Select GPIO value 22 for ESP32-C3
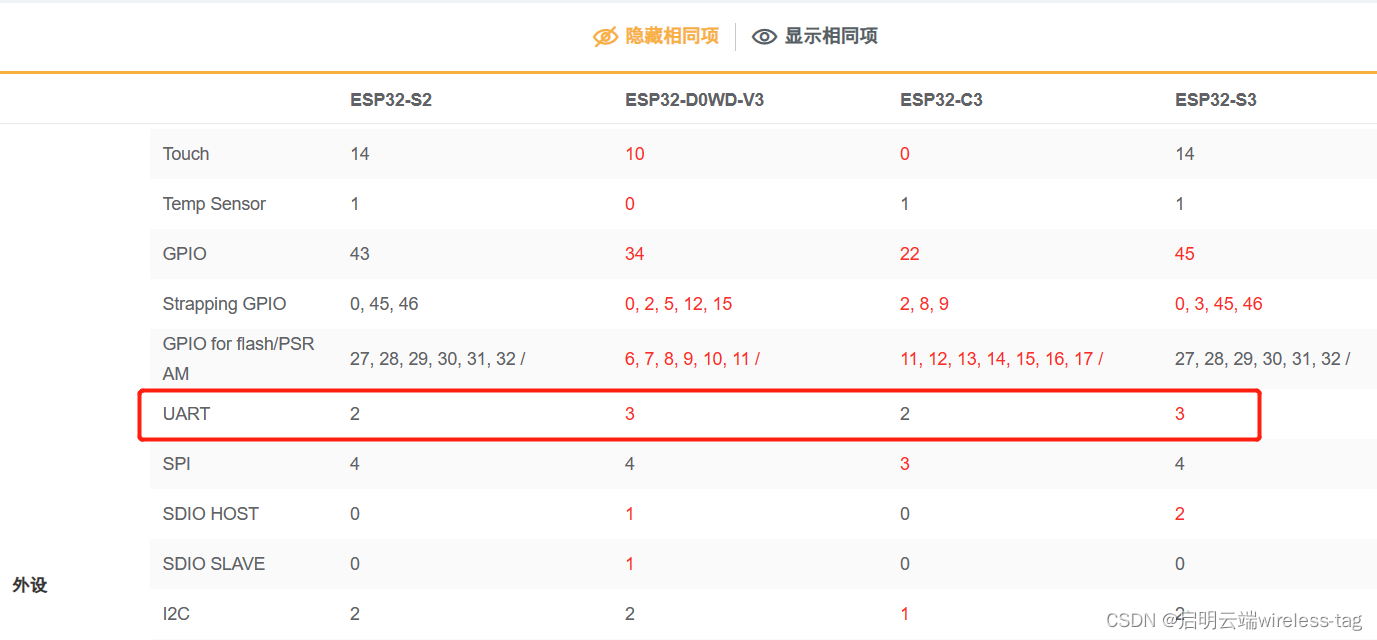The height and width of the screenshot is (640, 1377). click(x=910, y=254)
